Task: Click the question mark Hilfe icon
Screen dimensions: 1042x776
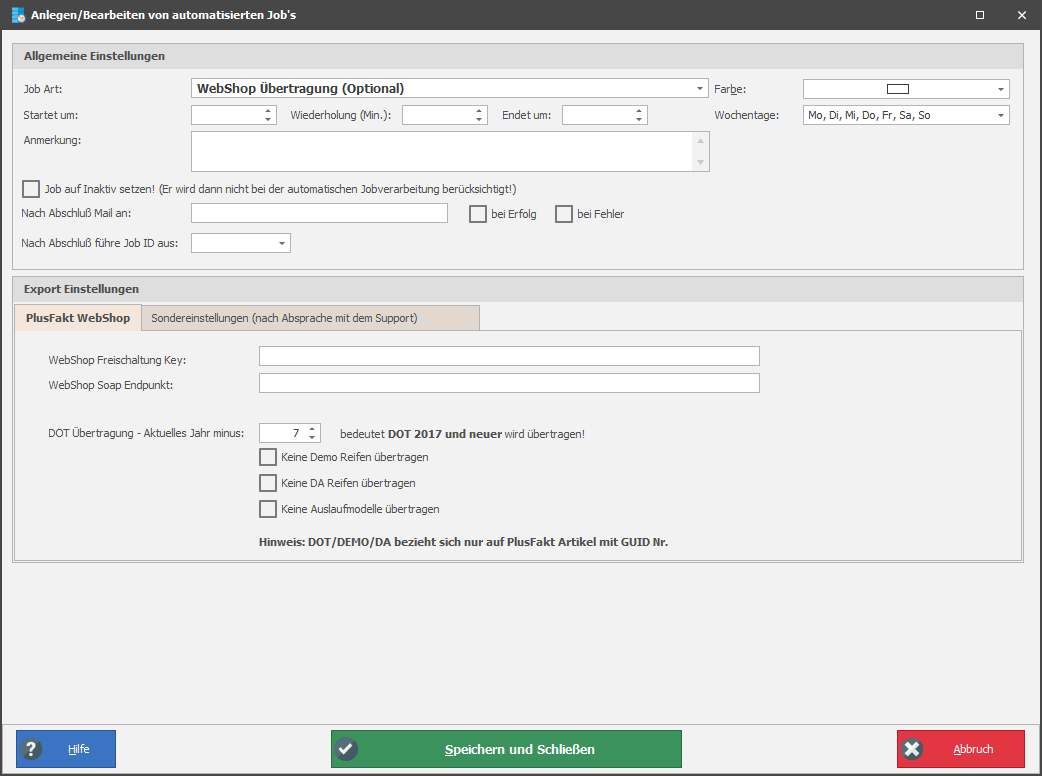Action: tap(31, 749)
